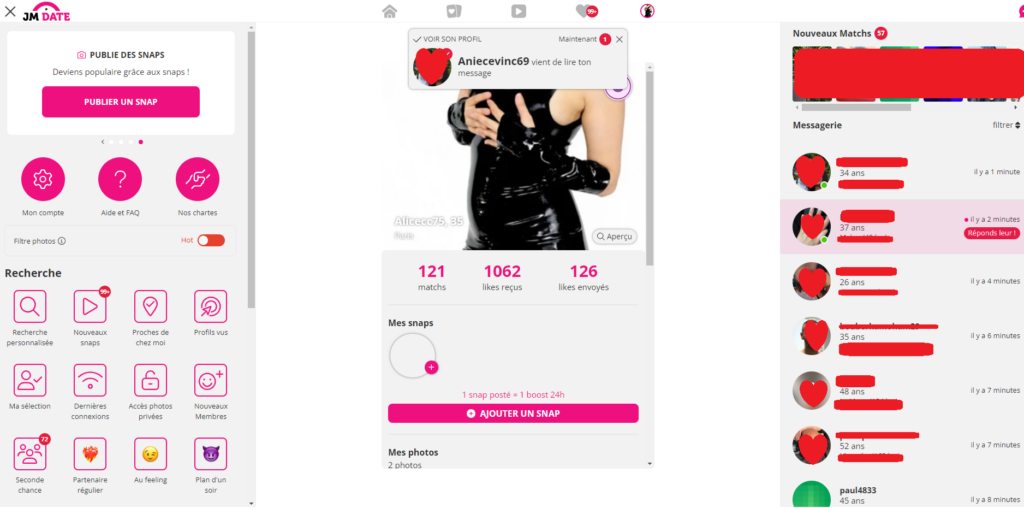1024x508 pixels.
Task: Open paul4833 conversation in Messagerie
Action: 902,496
